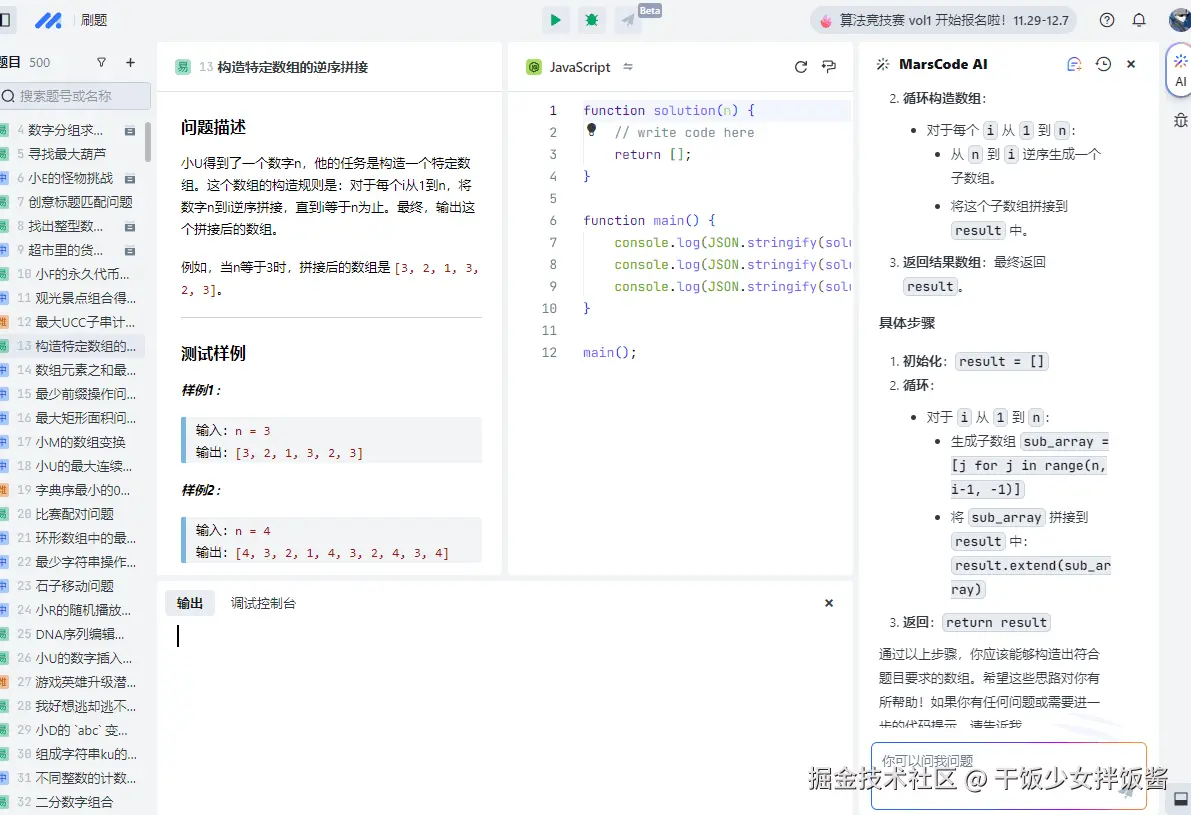Open problem 4 数字分组求...
Viewport: 1191px width, 815px height.
point(65,130)
